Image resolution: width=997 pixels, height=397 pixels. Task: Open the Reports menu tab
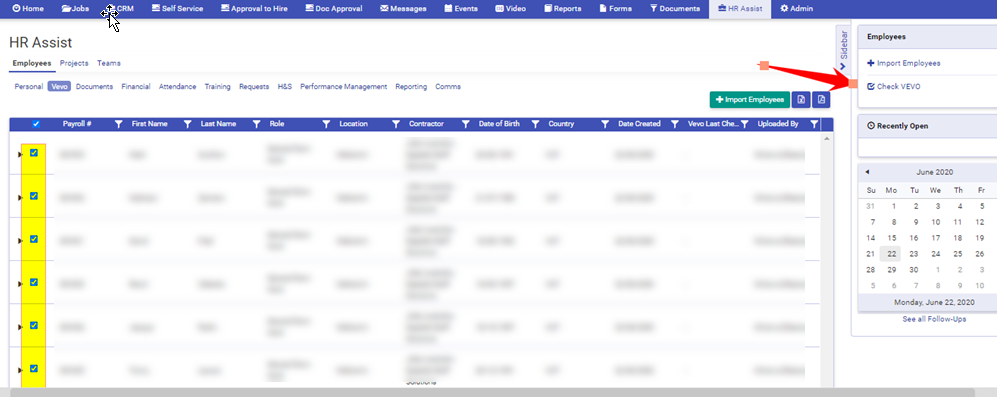coord(563,9)
